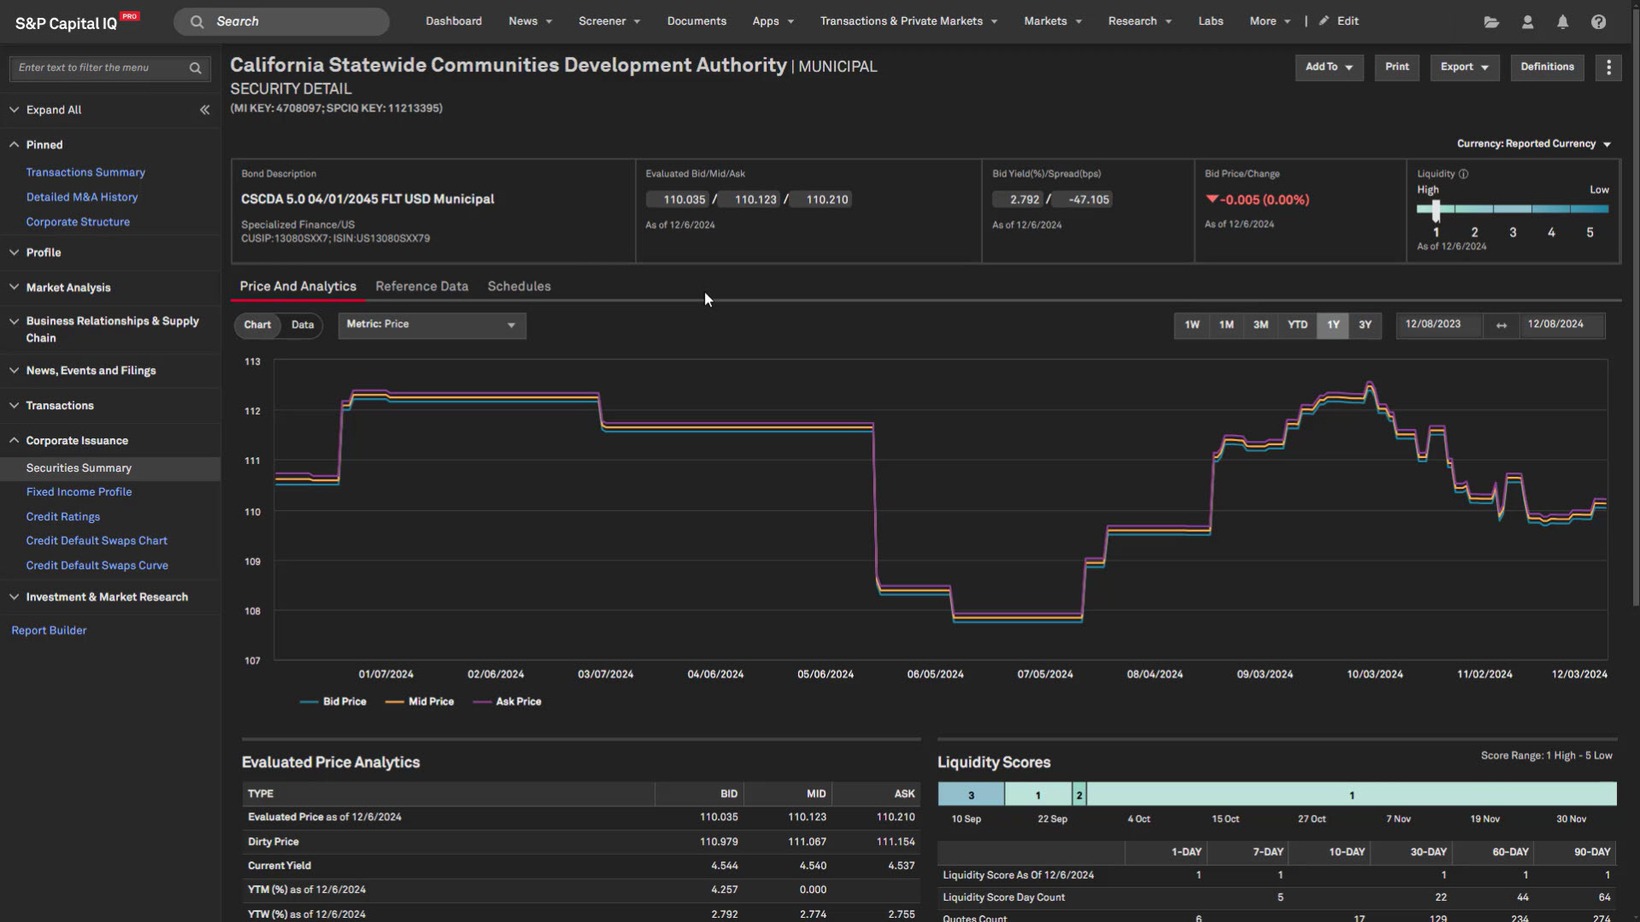Open the Labs menu item
This screenshot has width=1640, height=922.
pos(1211,21)
